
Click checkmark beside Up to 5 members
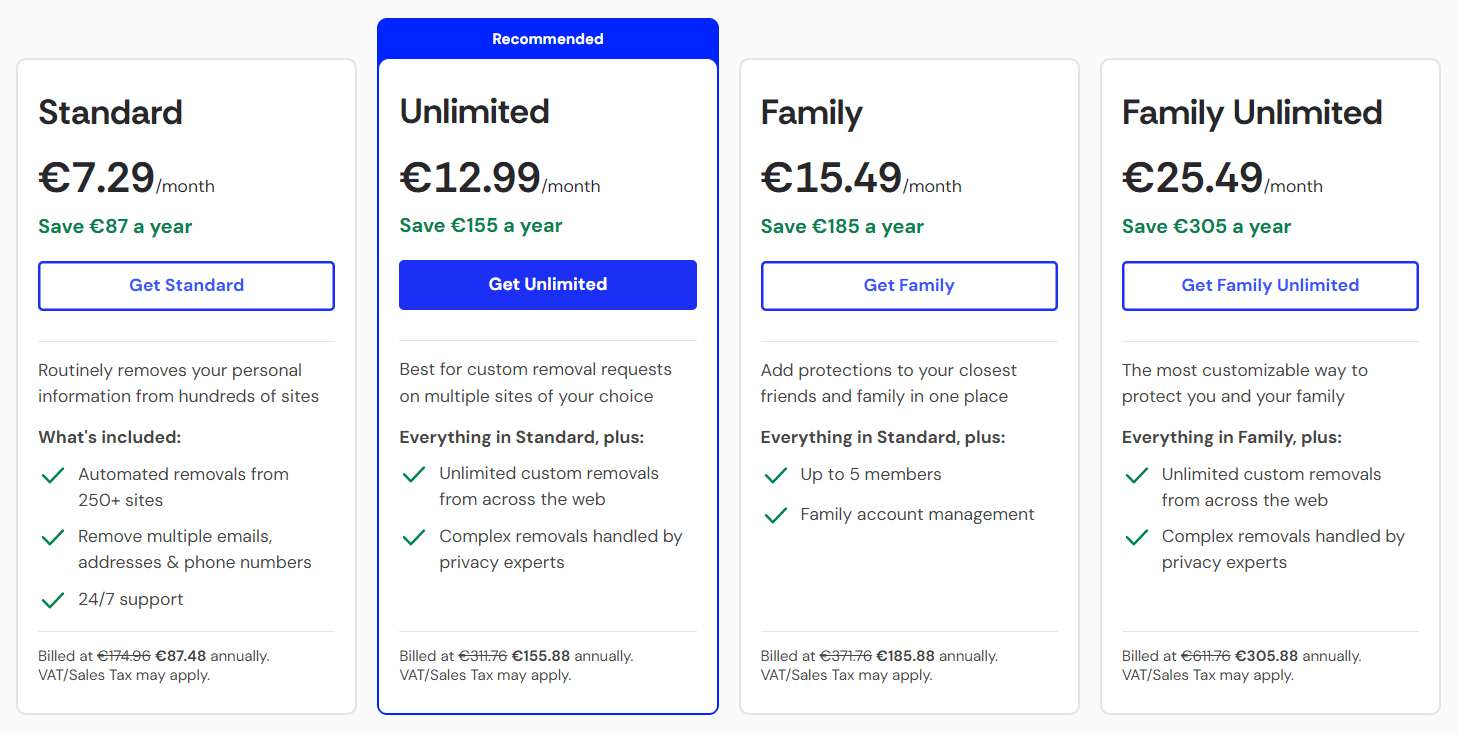[x=775, y=475]
